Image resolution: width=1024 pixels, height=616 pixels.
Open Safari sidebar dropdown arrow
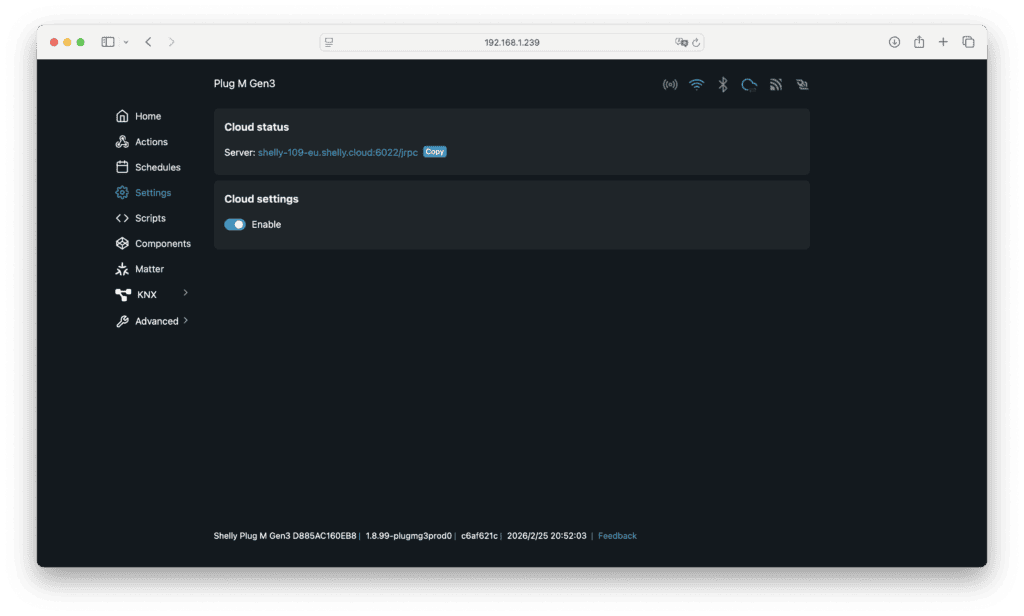pos(126,42)
